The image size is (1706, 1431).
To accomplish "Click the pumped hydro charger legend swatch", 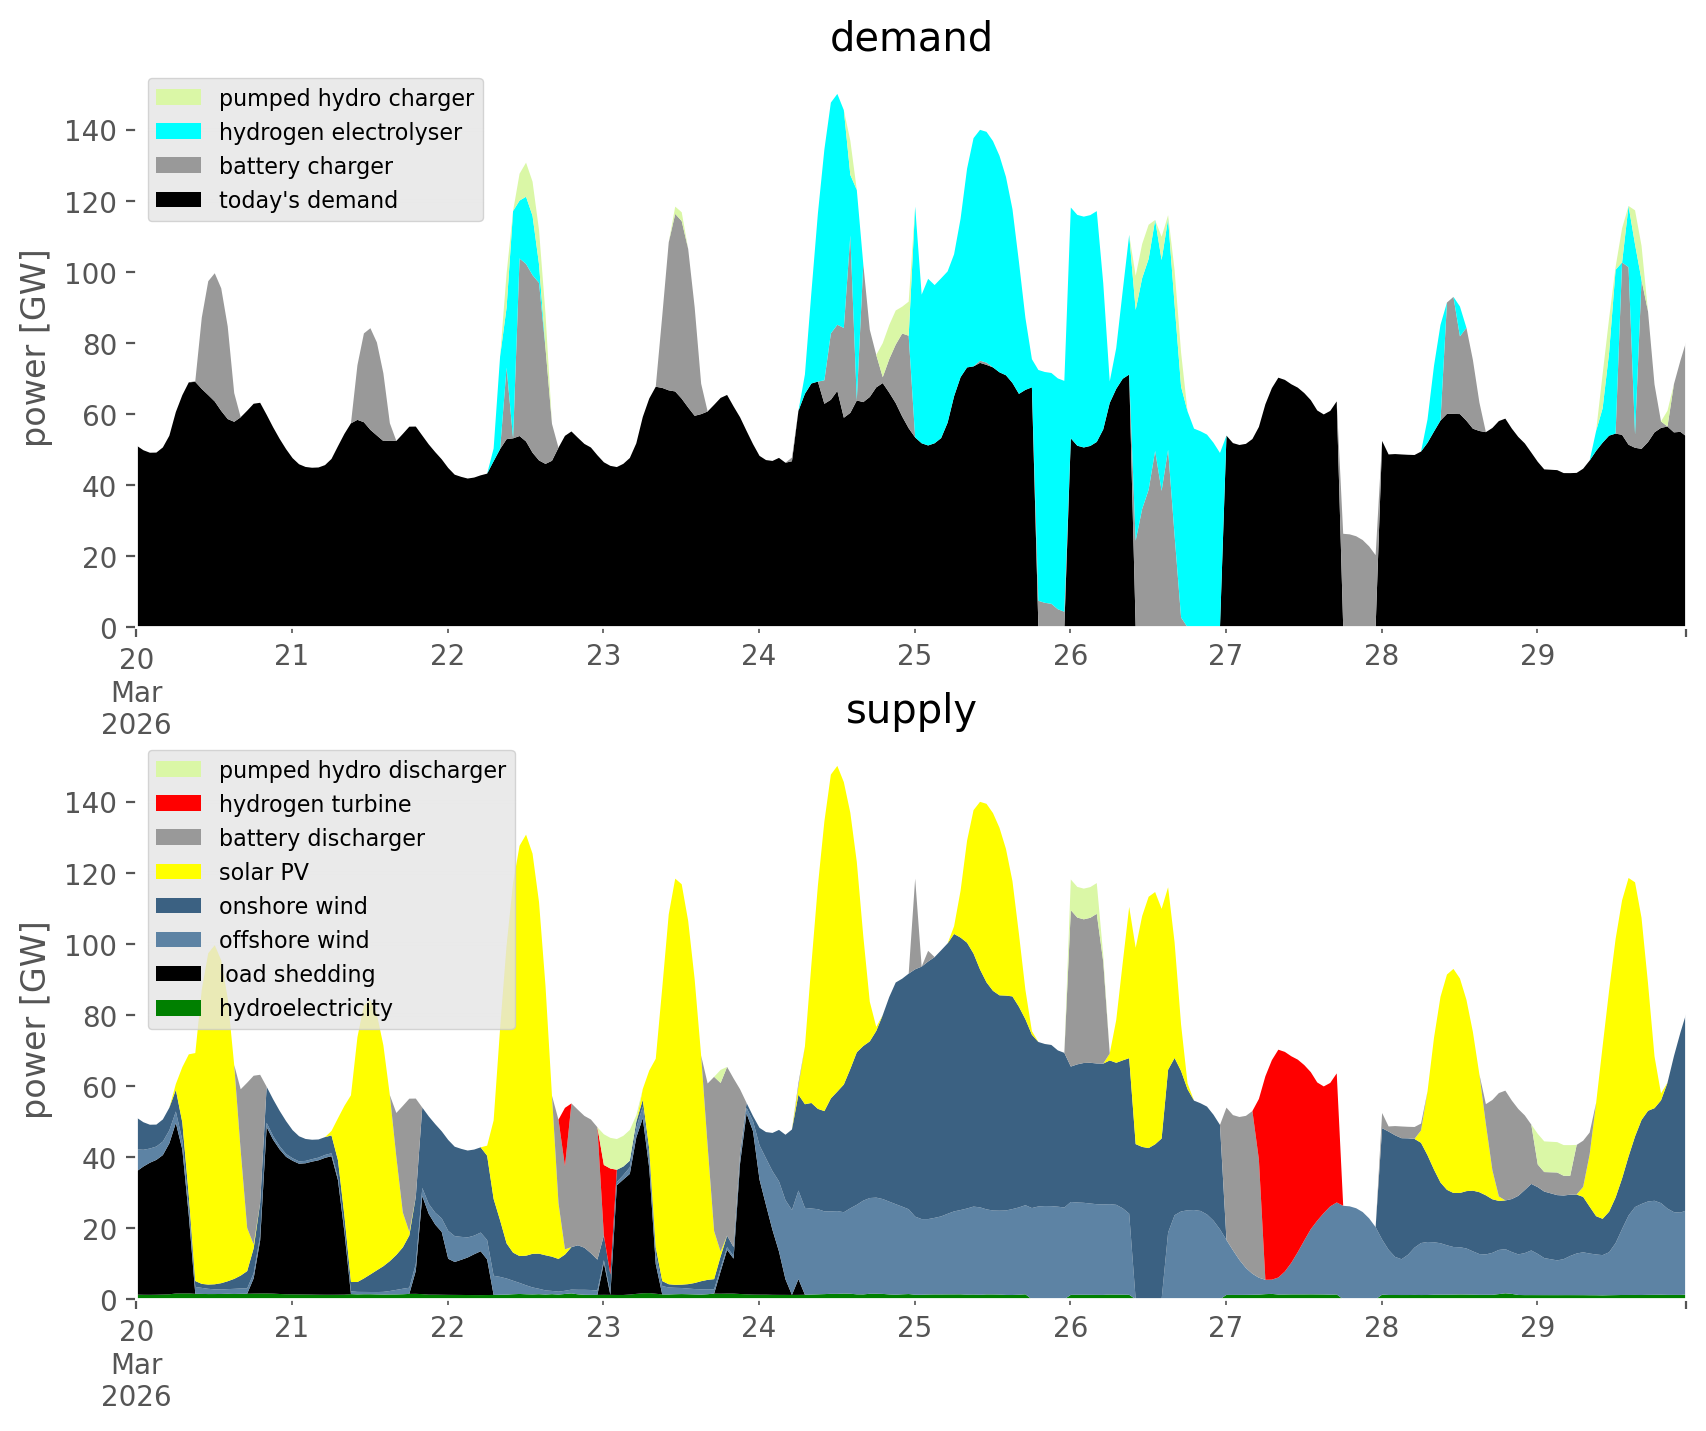I will point(179,98).
